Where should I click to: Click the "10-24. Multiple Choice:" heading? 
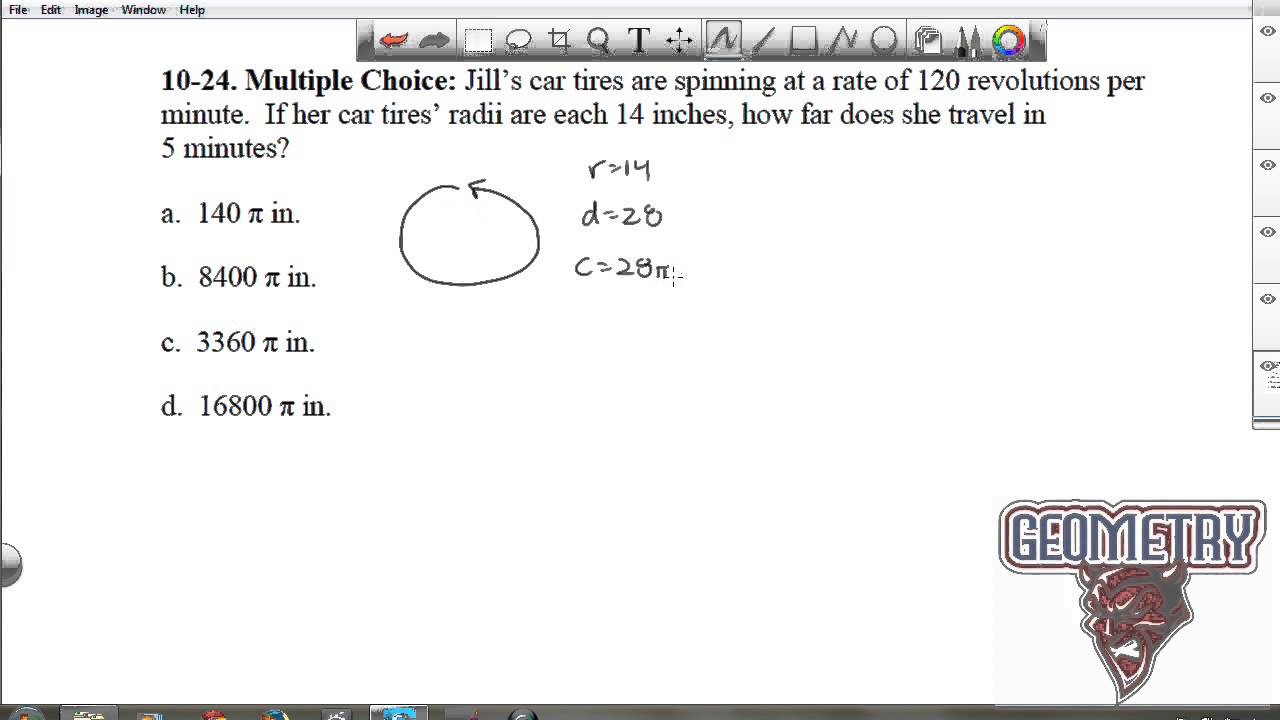click(x=308, y=80)
